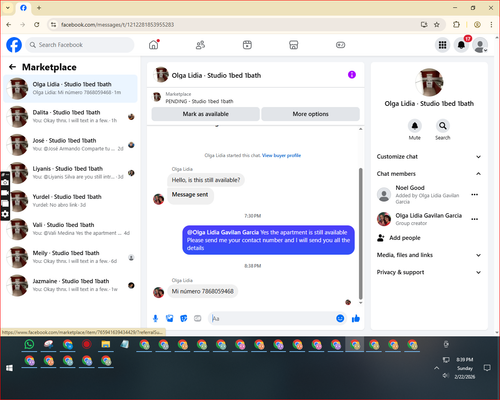Screen dimensions: 500x400
Task: Click the large listing photo in info panel
Action: click(x=429, y=82)
